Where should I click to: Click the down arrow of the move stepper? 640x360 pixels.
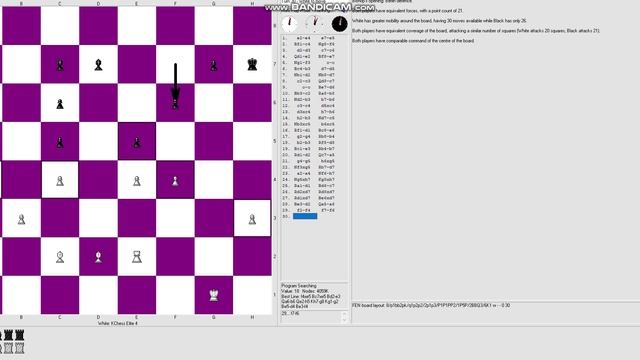coord(344,320)
